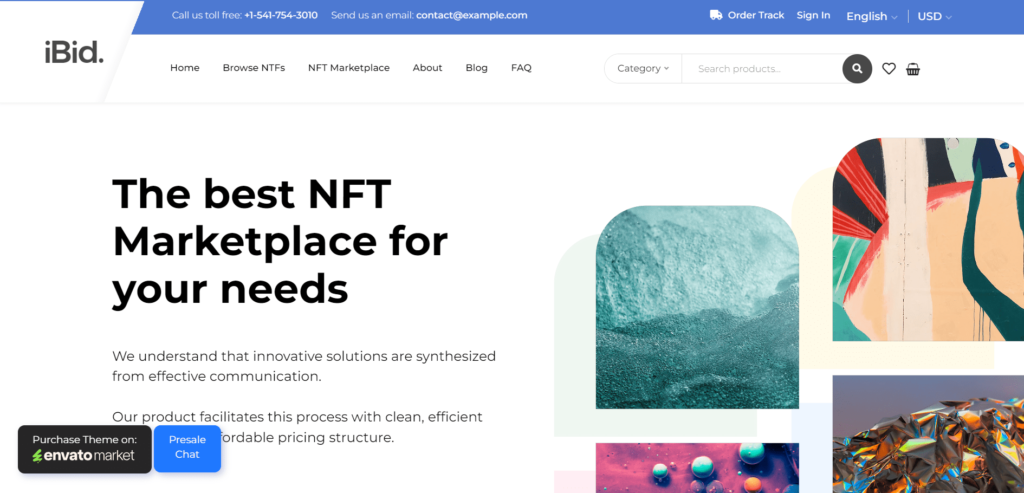Open the English language dropdown

[x=871, y=16]
